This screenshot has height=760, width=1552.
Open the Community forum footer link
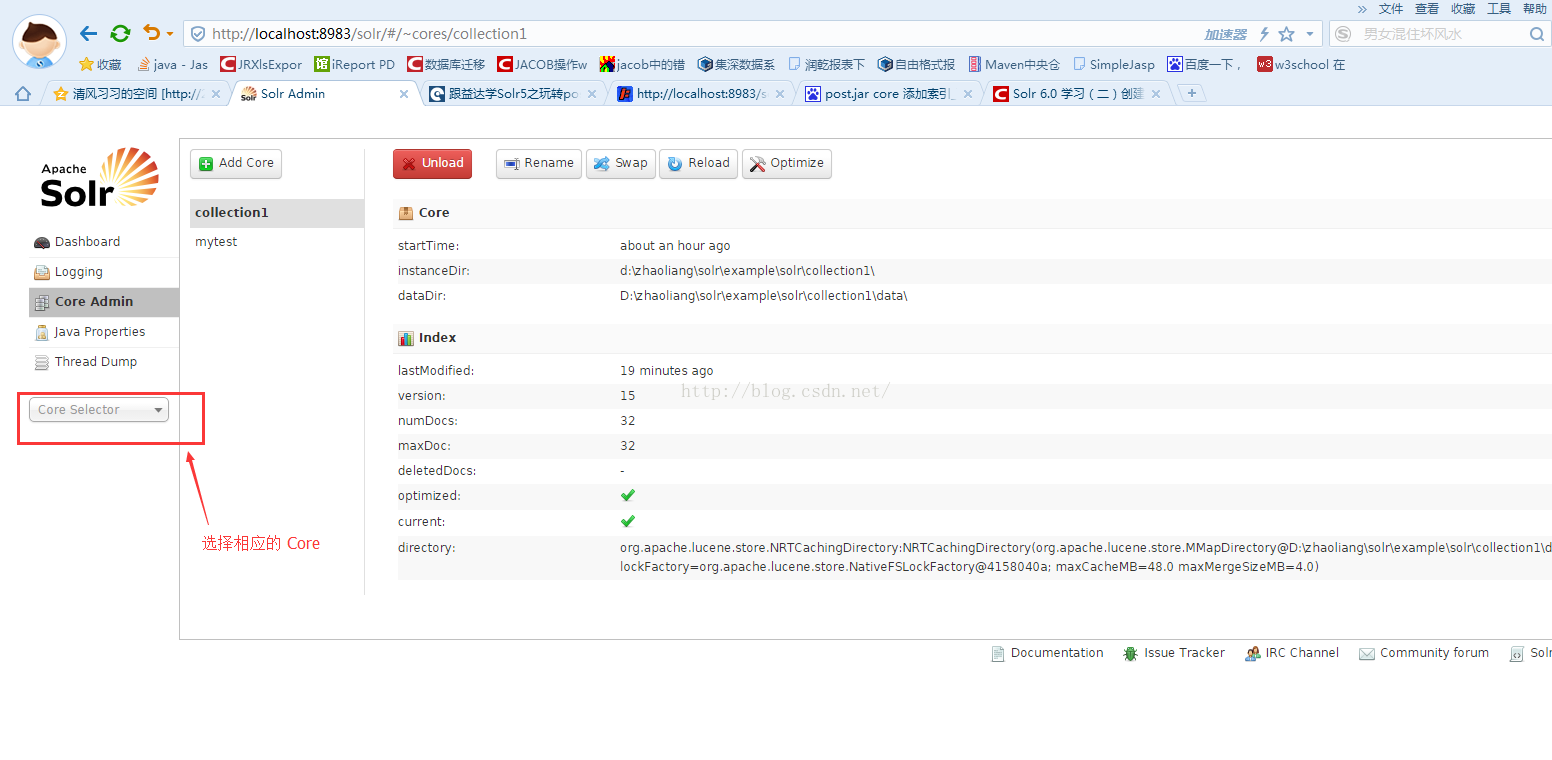pyautogui.click(x=1424, y=653)
